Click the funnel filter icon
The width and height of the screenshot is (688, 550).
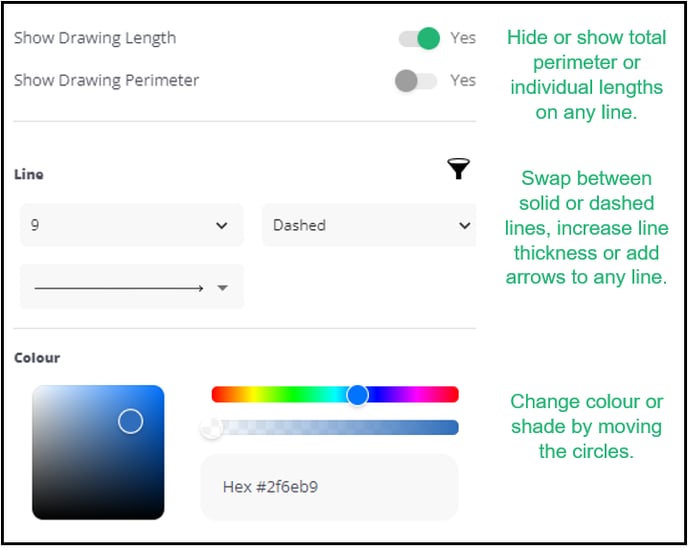[x=459, y=169]
